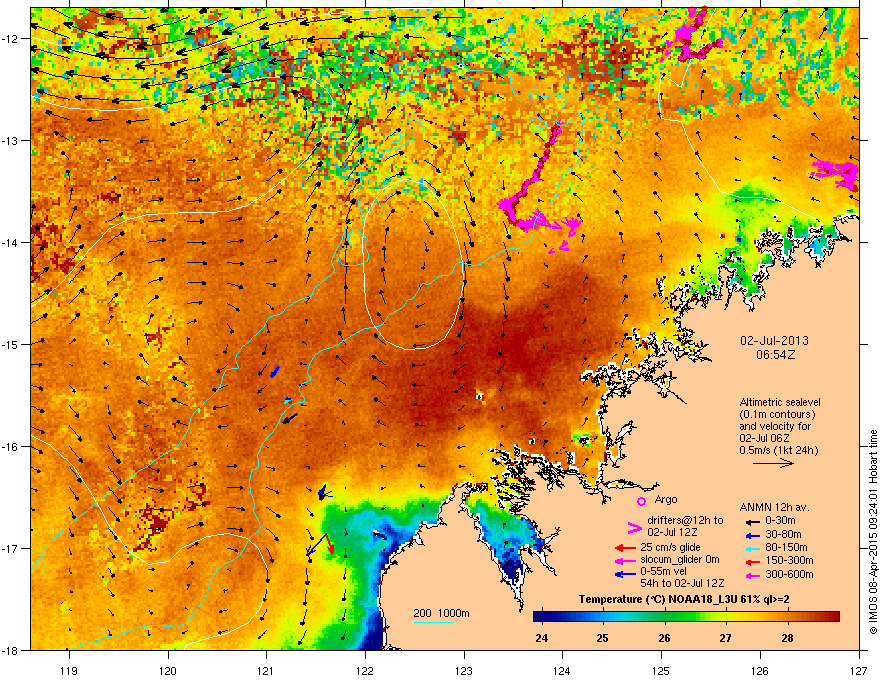Click the longitude axis label 126
Screen dimensions: 880x680
(x=760, y=670)
